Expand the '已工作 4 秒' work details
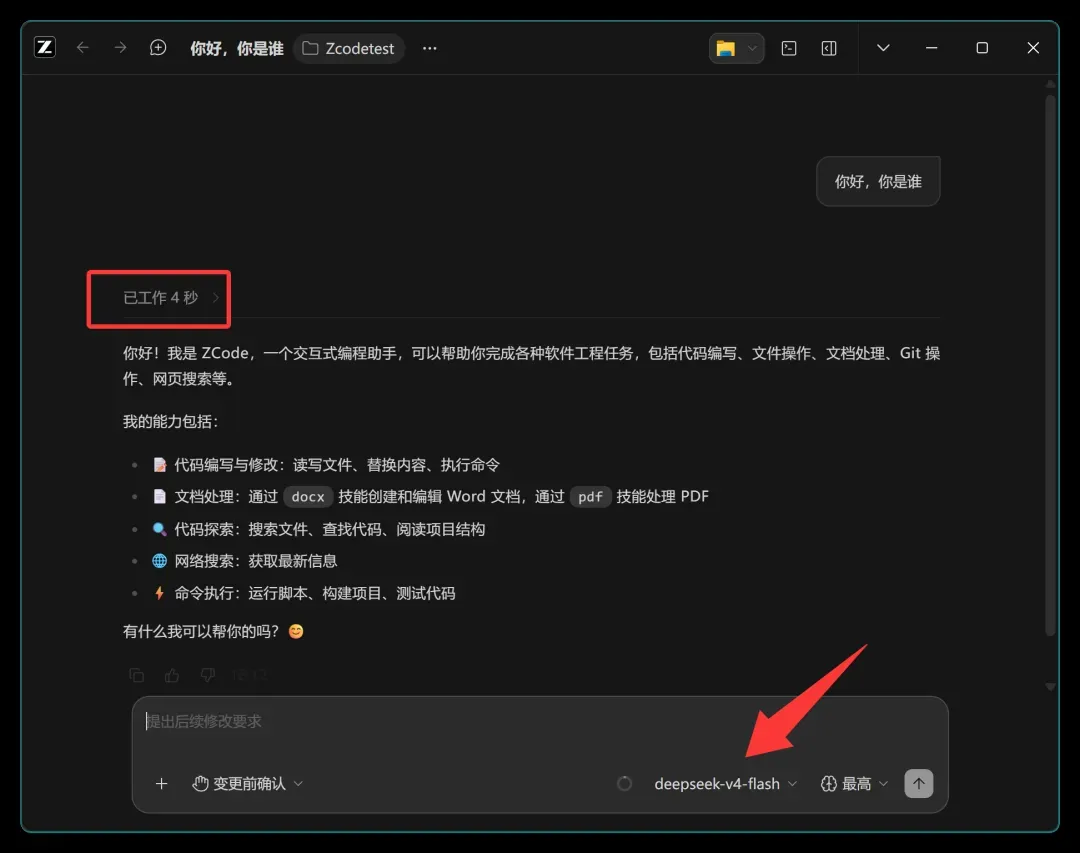The width and height of the screenshot is (1080, 853). pyautogui.click(x=171, y=298)
